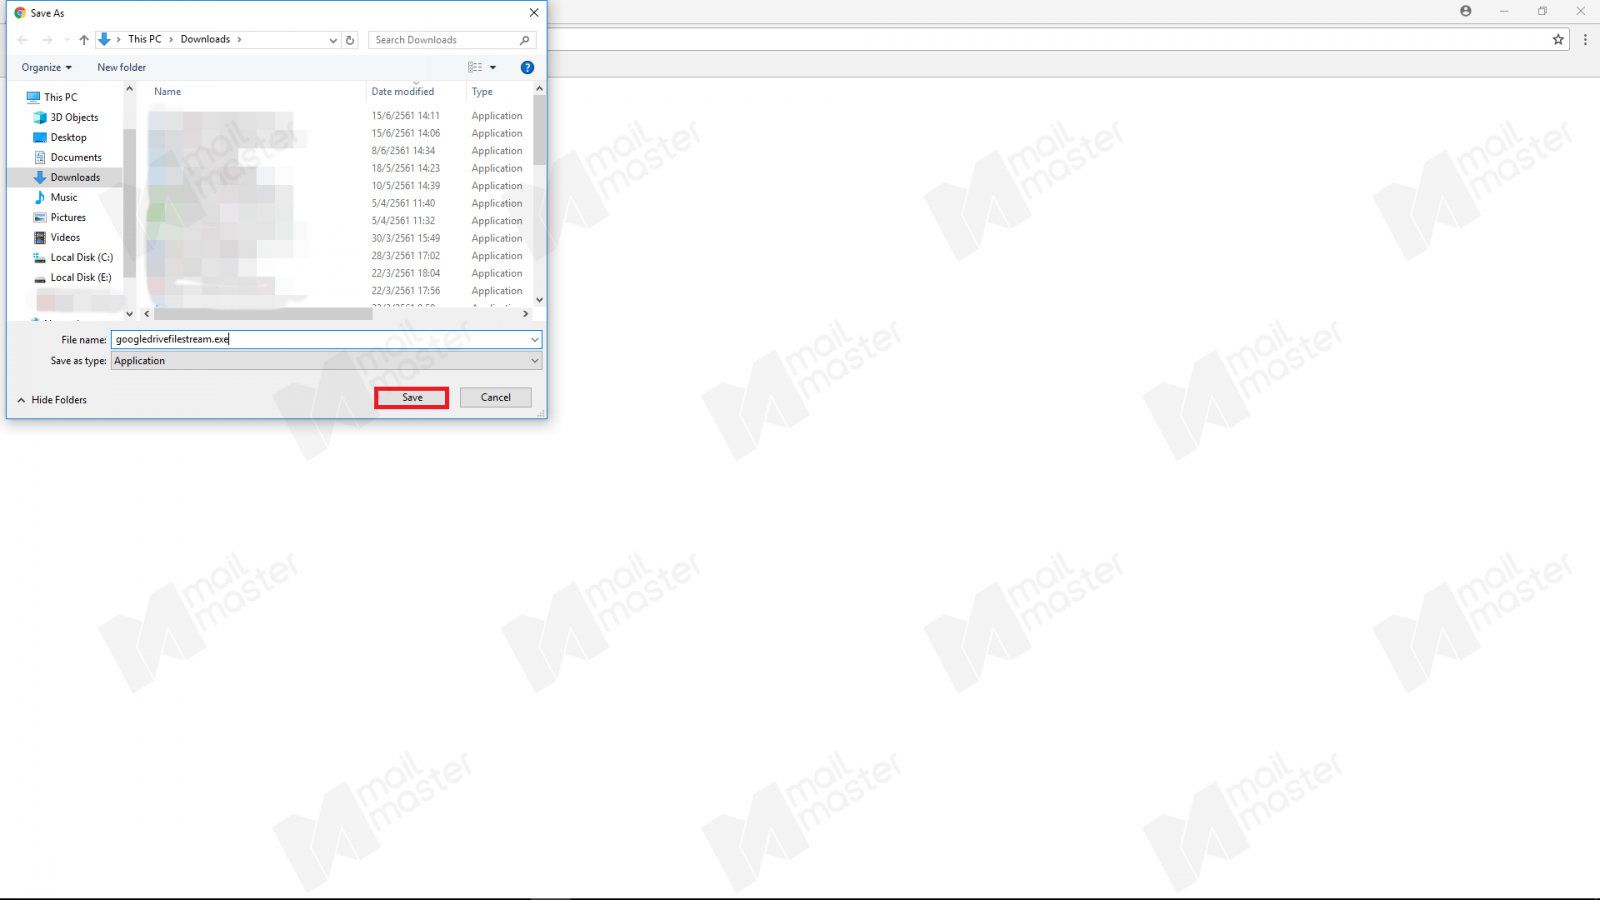The height and width of the screenshot is (900, 1600).
Task: Edit the File name field
Action: point(320,339)
